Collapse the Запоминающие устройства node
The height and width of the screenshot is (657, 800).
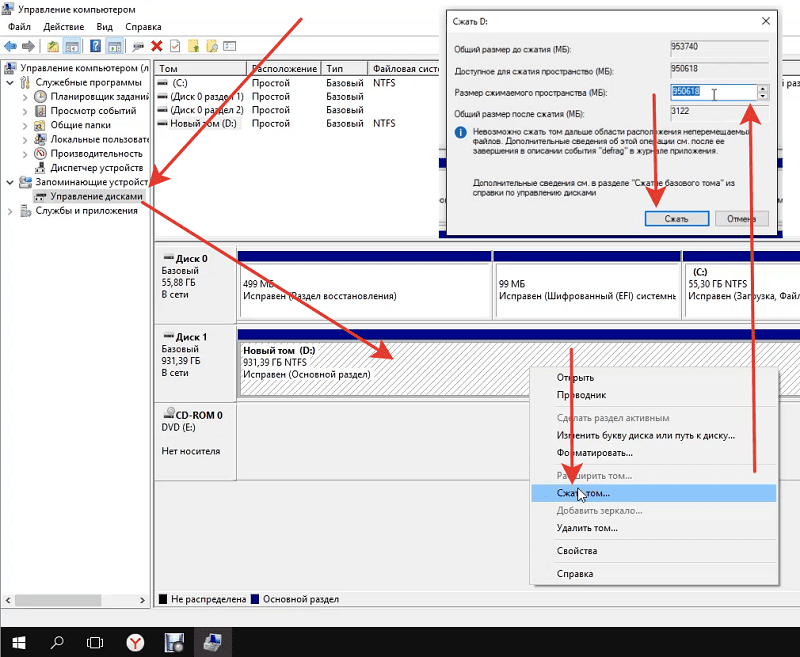tap(10, 182)
